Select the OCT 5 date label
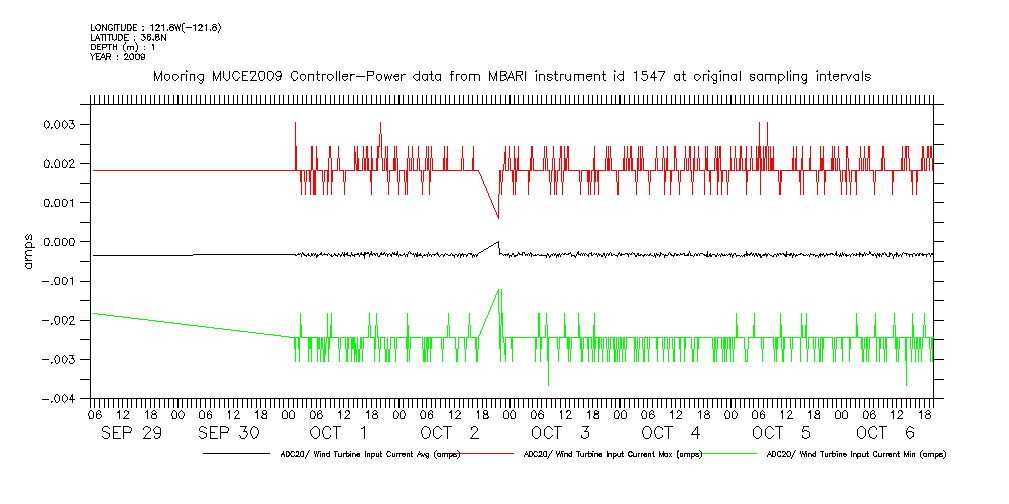 tap(781, 433)
